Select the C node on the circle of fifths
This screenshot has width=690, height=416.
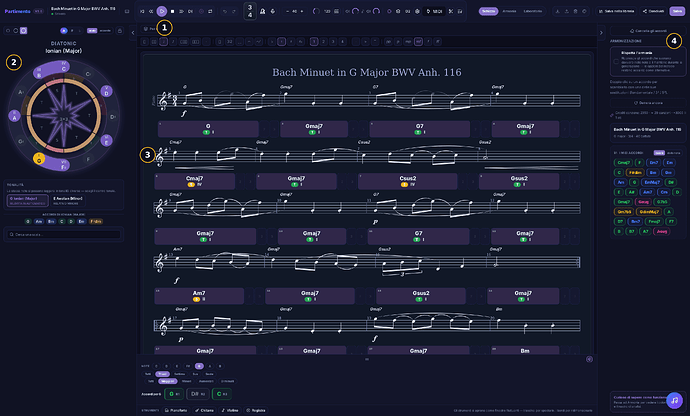64,69
